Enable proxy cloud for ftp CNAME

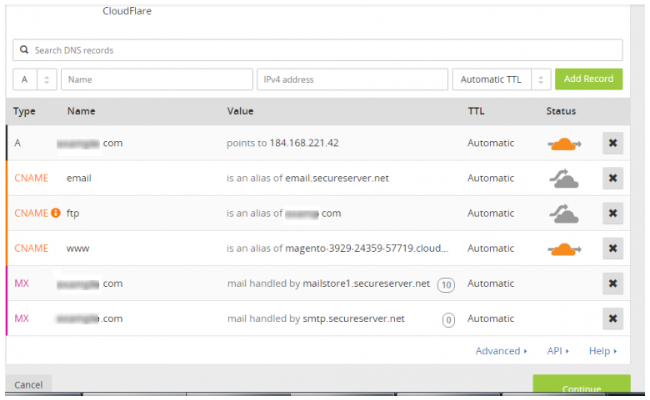pos(565,213)
